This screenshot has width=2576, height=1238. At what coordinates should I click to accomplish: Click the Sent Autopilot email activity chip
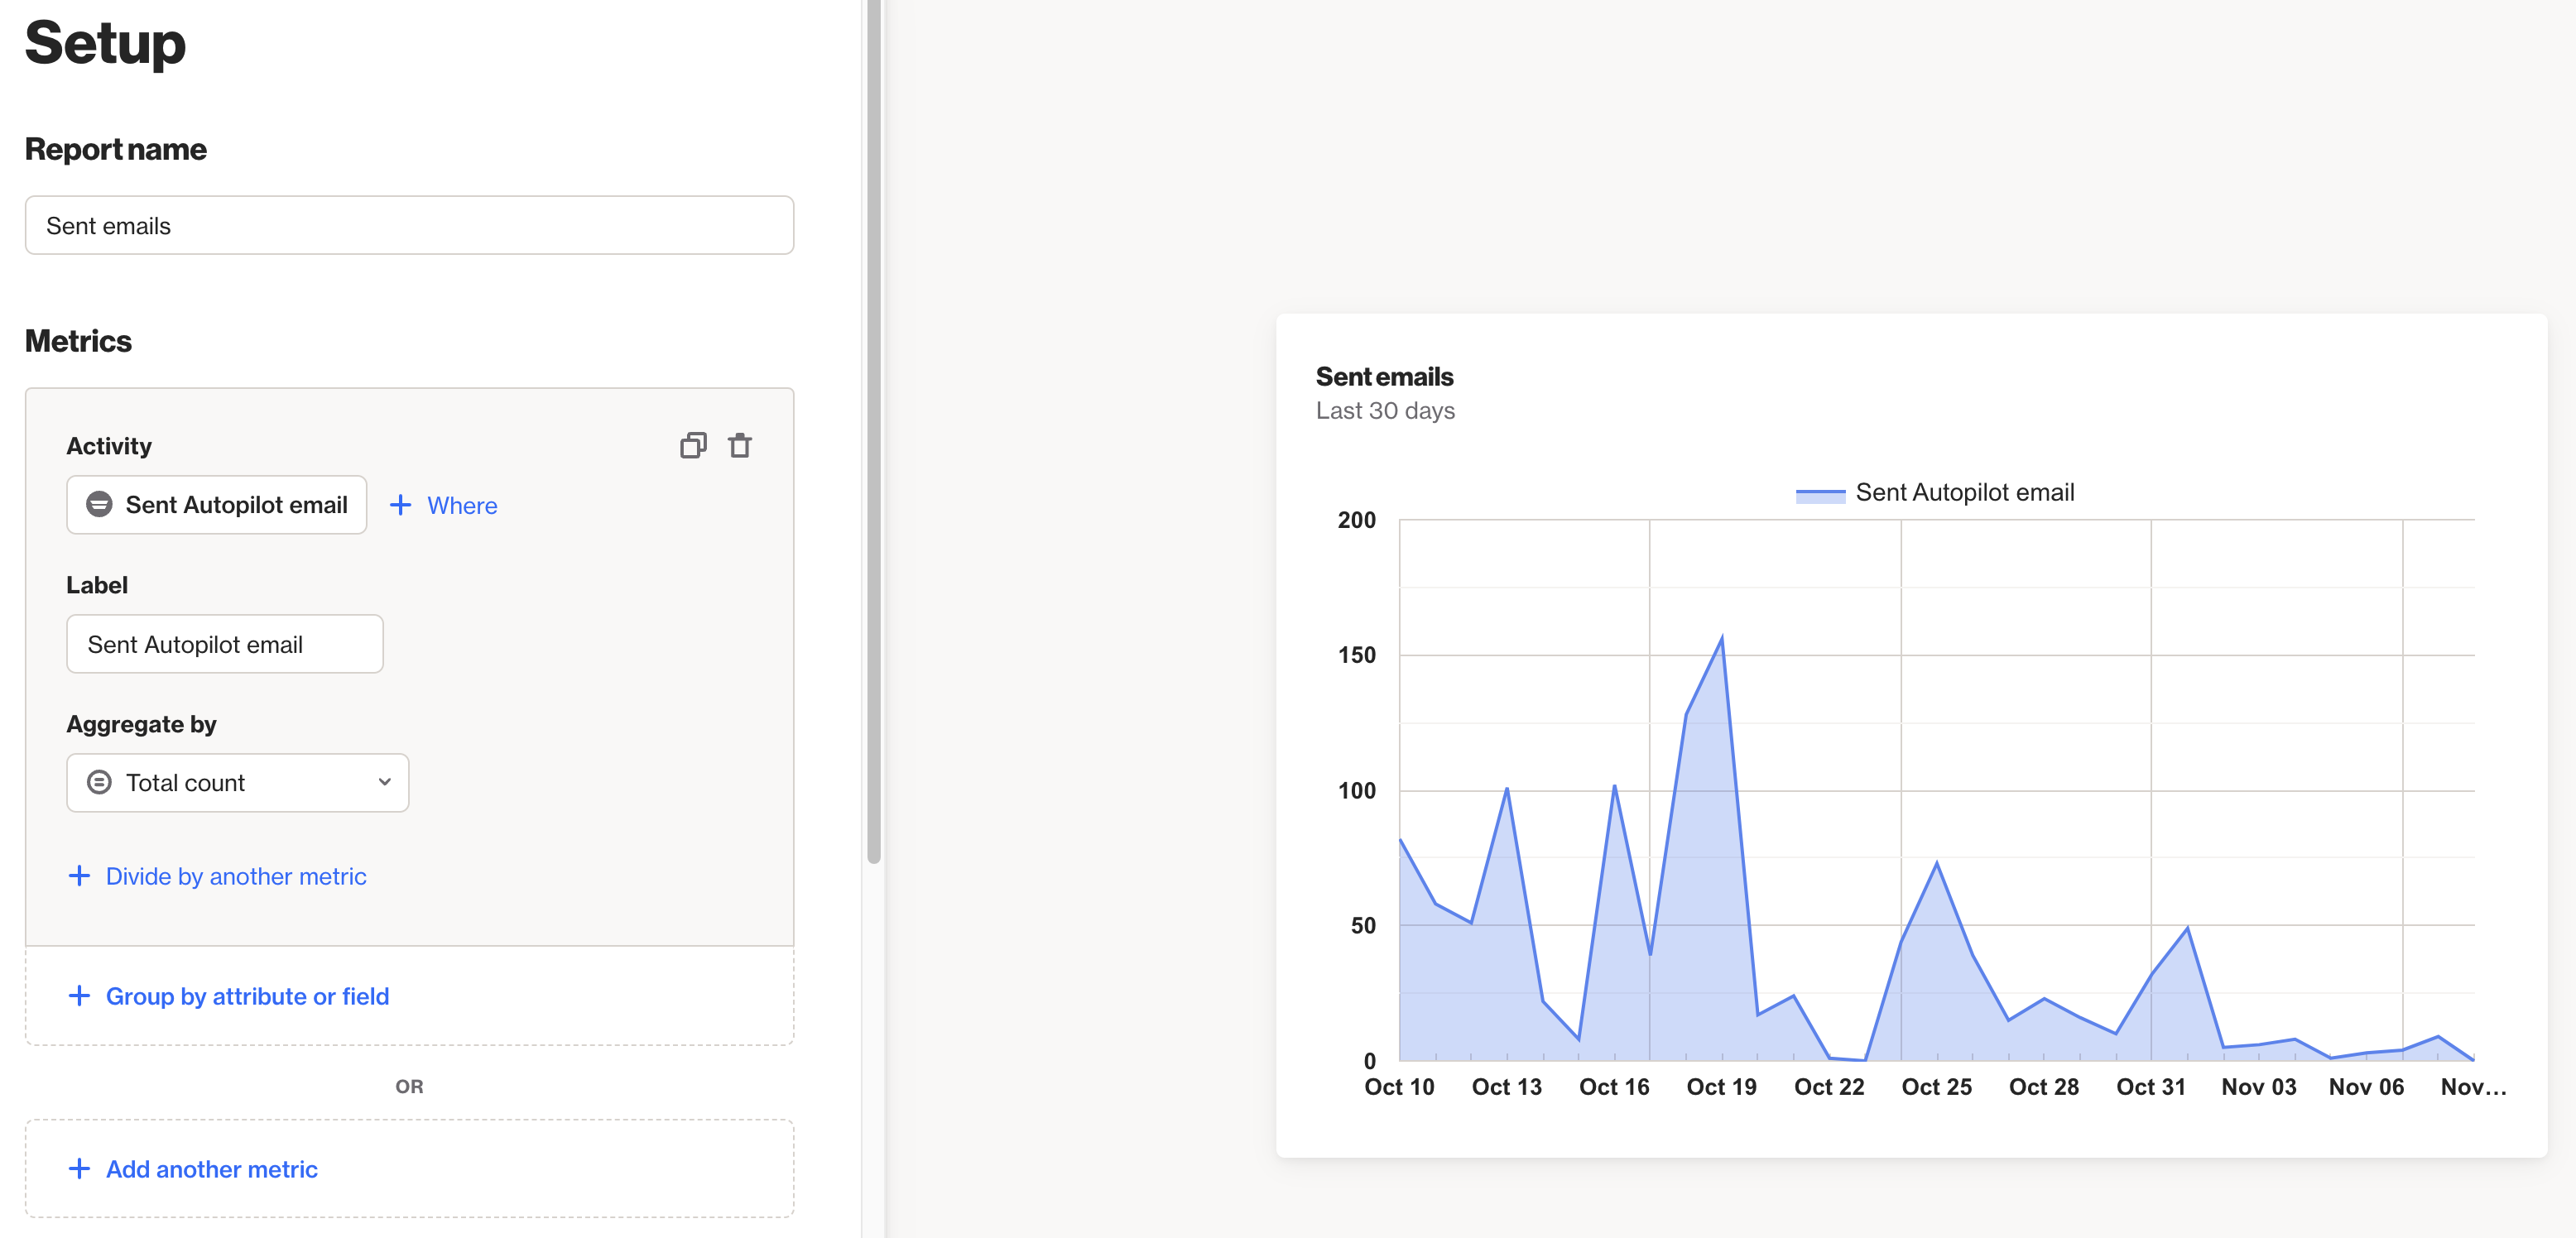[217, 505]
